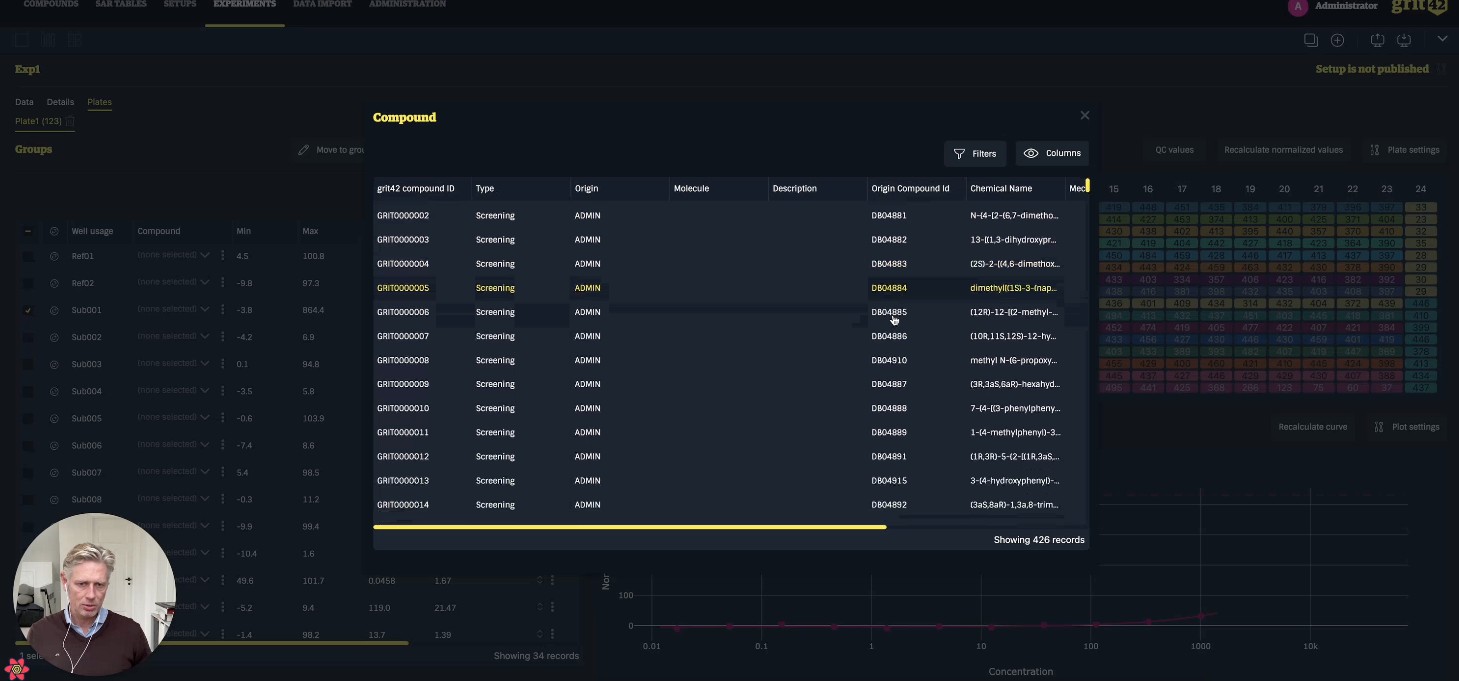The image size is (1459, 681).
Task: Toggle the select-all checkbox in Groups header
Action: point(28,231)
